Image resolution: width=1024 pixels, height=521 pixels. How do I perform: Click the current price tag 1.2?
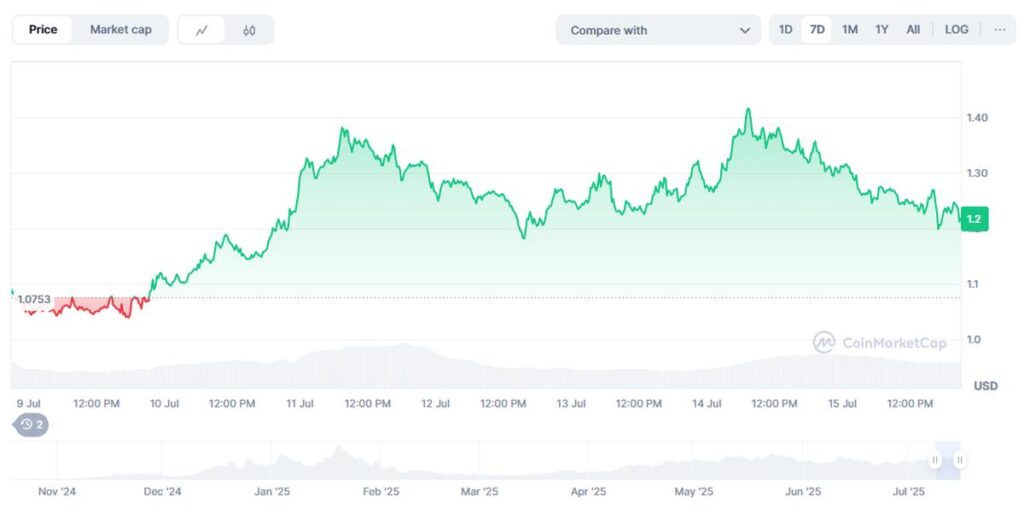pyautogui.click(x=975, y=219)
